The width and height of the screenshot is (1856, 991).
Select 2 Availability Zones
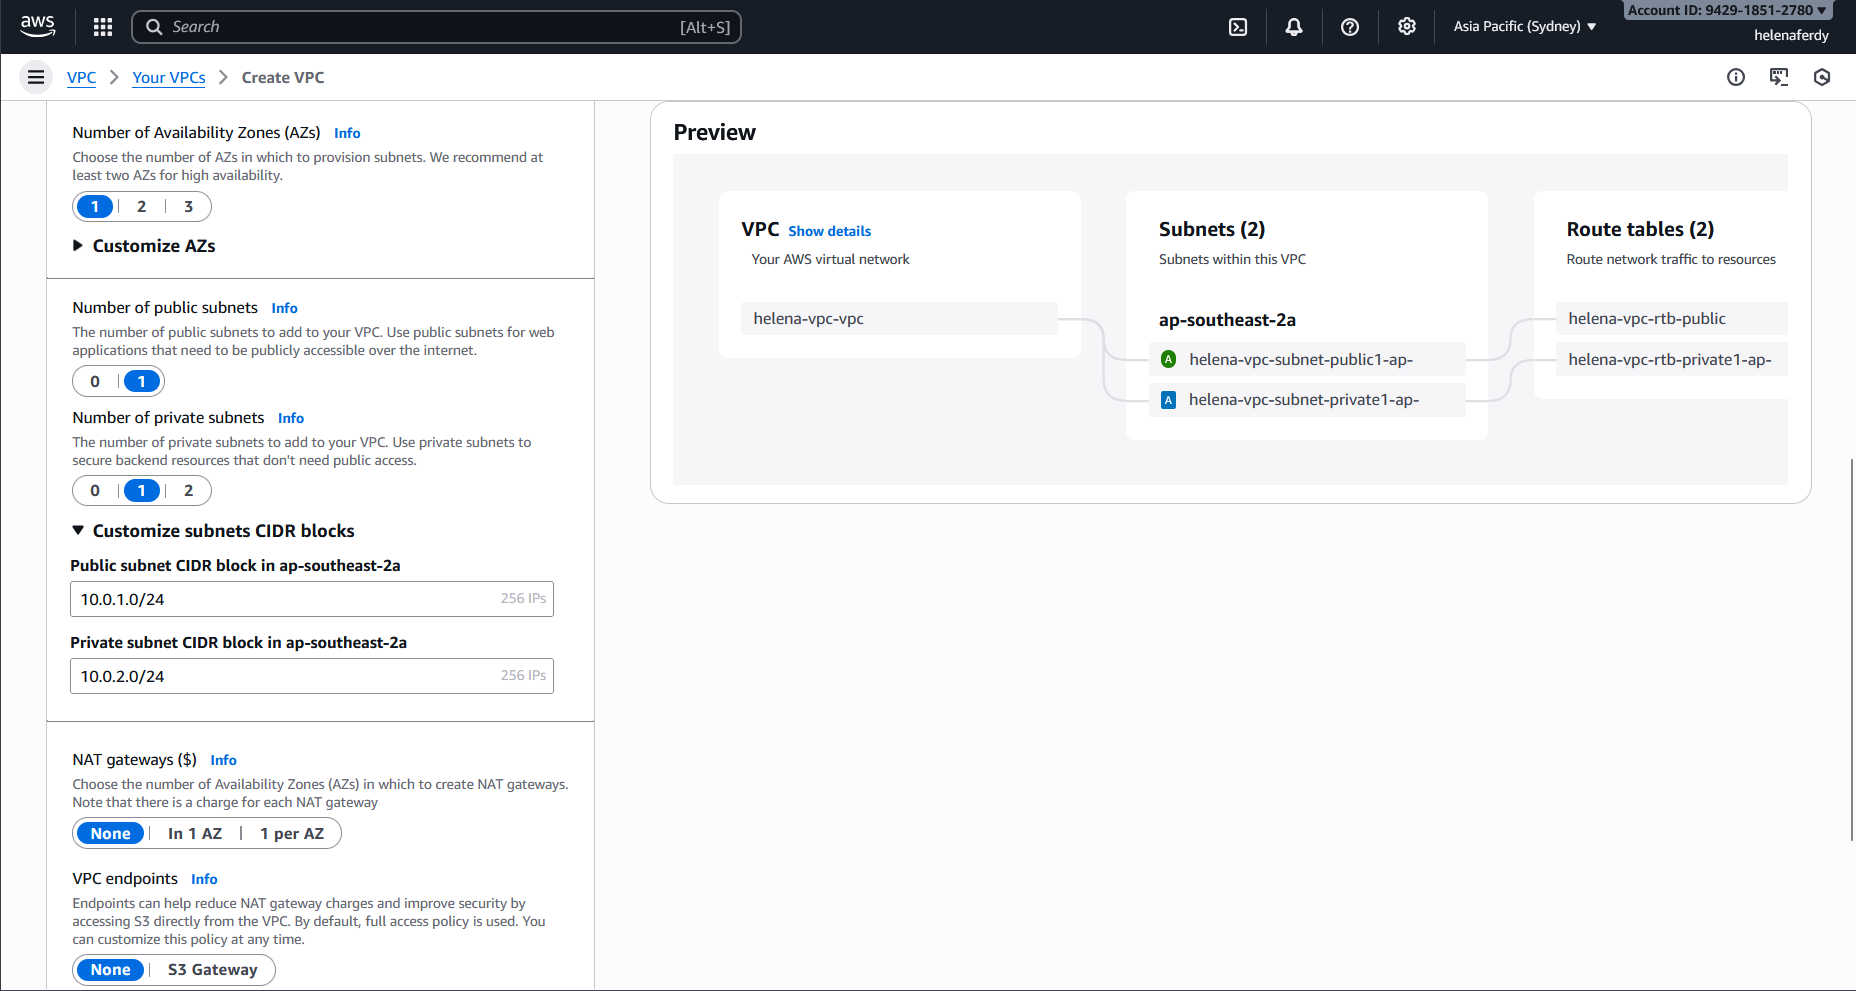click(142, 207)
